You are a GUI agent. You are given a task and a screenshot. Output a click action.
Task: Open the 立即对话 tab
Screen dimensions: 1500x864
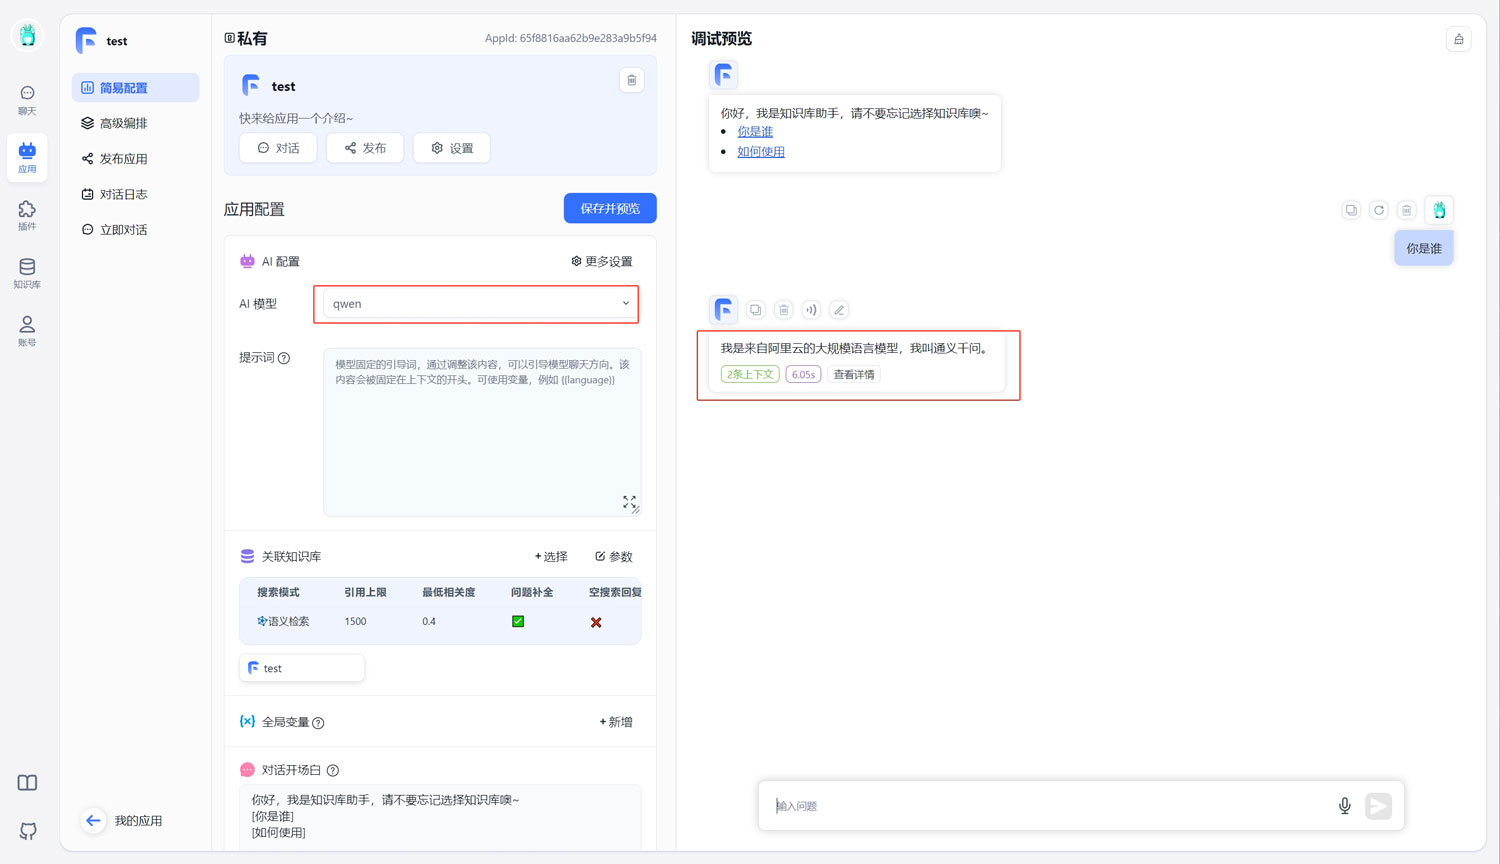(x=135, y=230)
